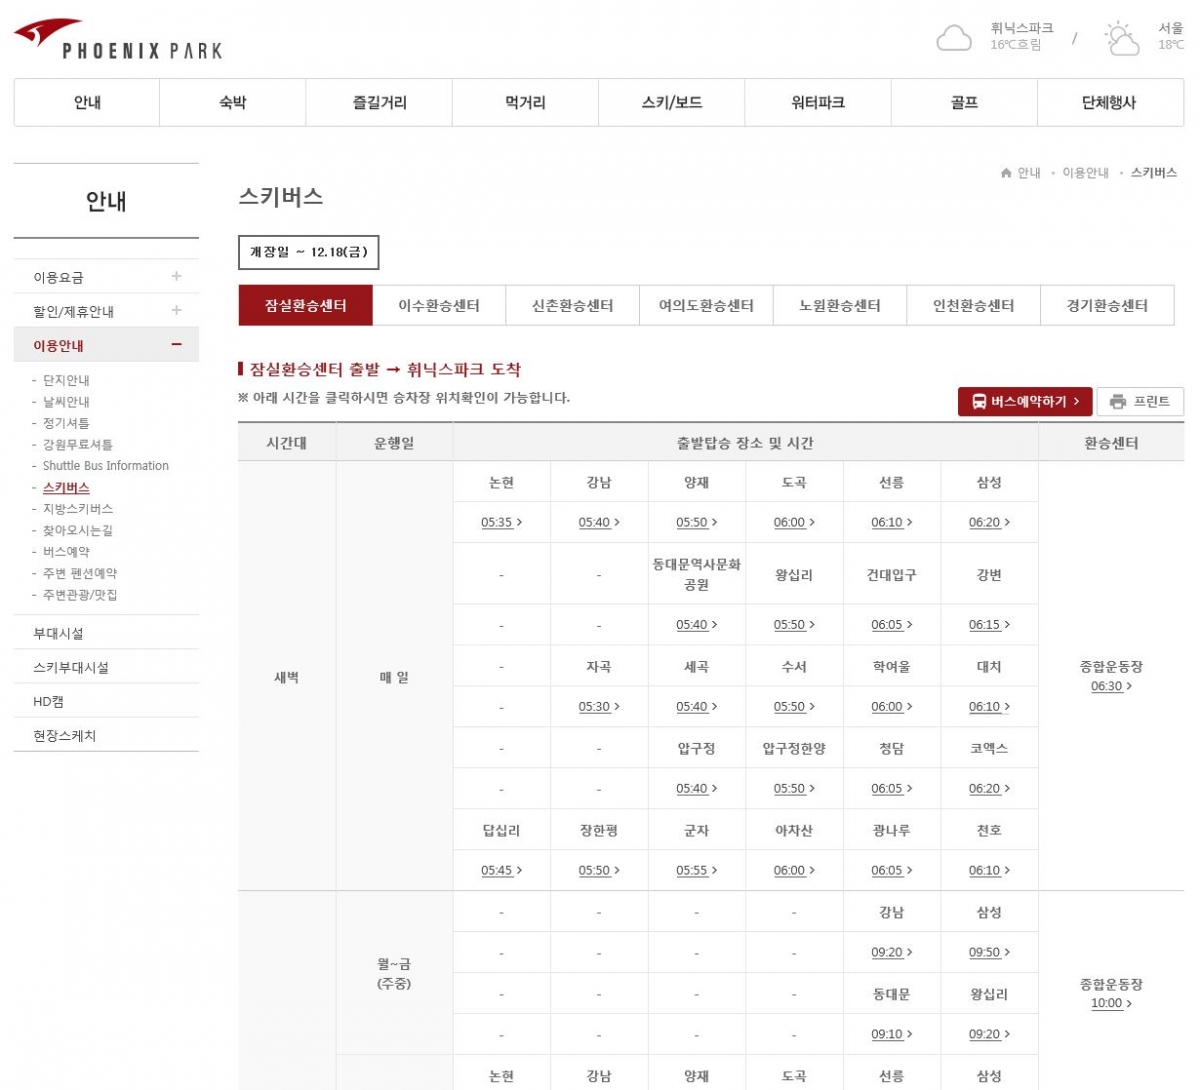Open the 스키/보드 main menu

click(672, 103)
